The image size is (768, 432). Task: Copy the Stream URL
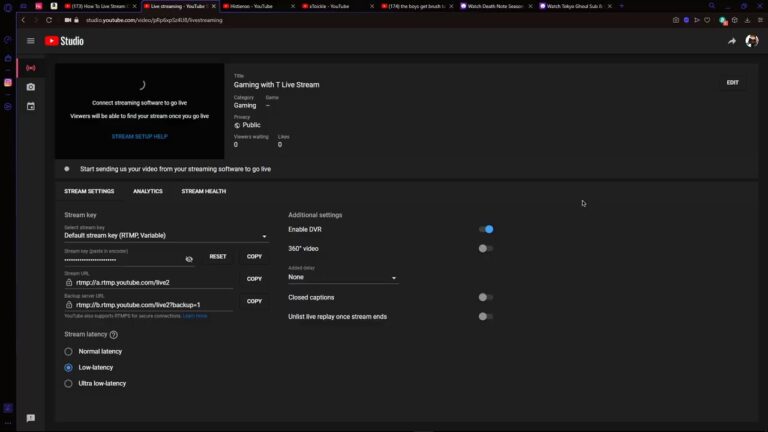coord(254,279)
